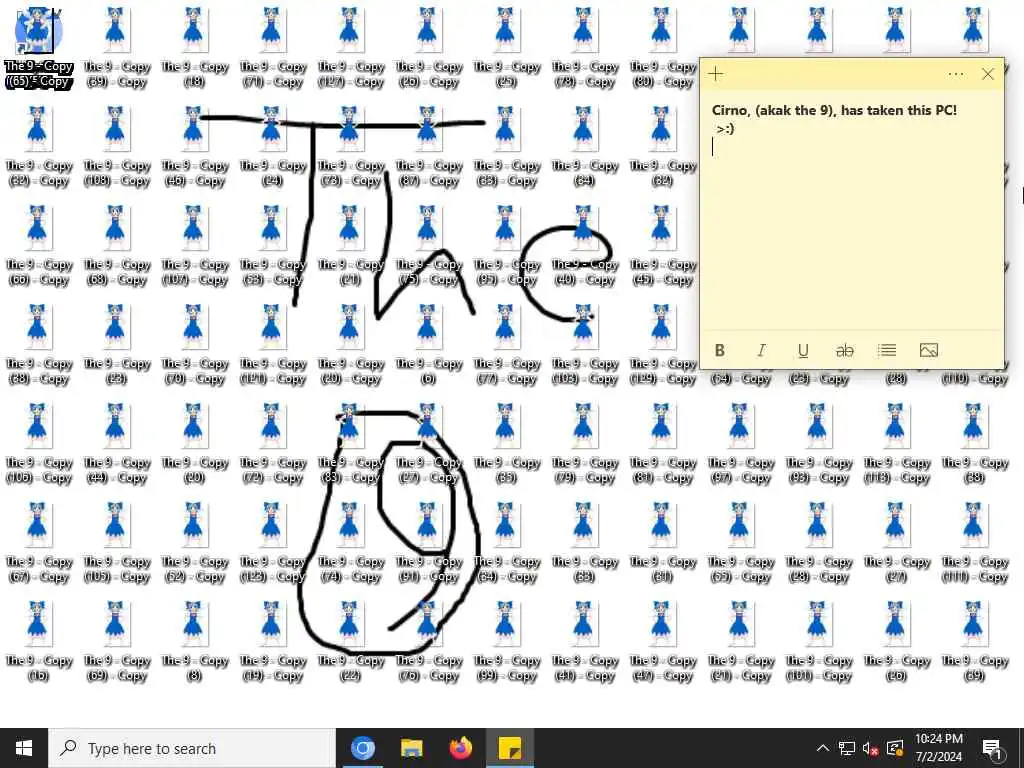This screenshot has width=1024, height=768.
Task: Select desktop file 'The 9 - Copy (123) - Copy'
Action: pos(272,543)
